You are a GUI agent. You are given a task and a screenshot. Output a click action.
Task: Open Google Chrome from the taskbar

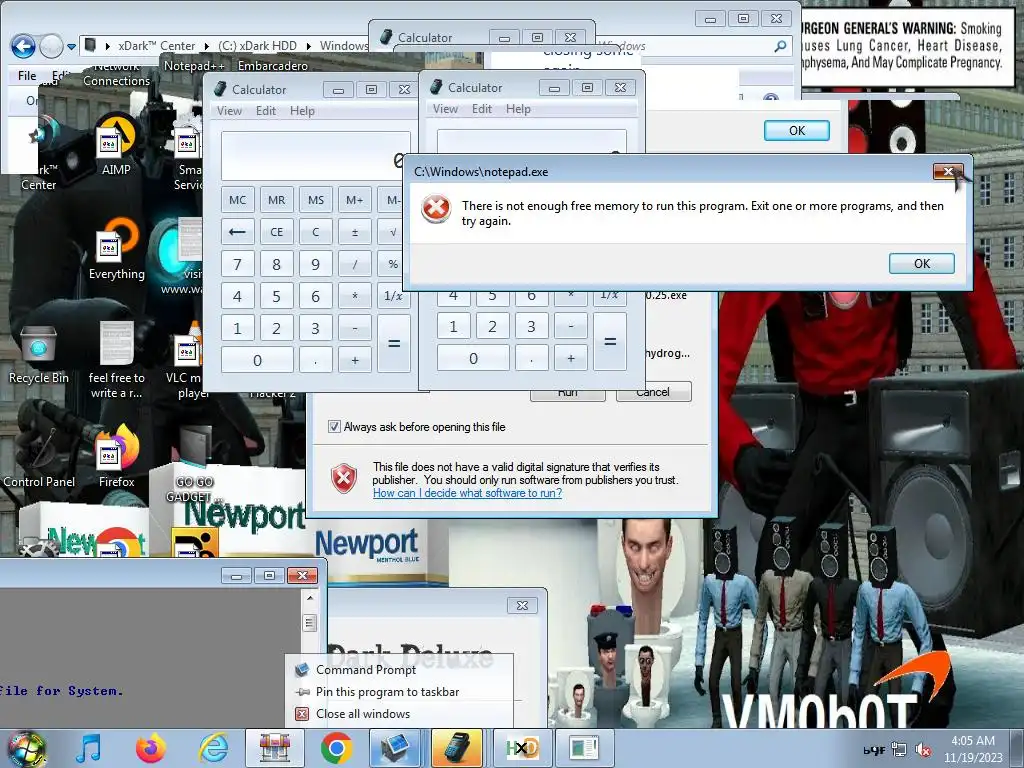[x=337, y=748]
